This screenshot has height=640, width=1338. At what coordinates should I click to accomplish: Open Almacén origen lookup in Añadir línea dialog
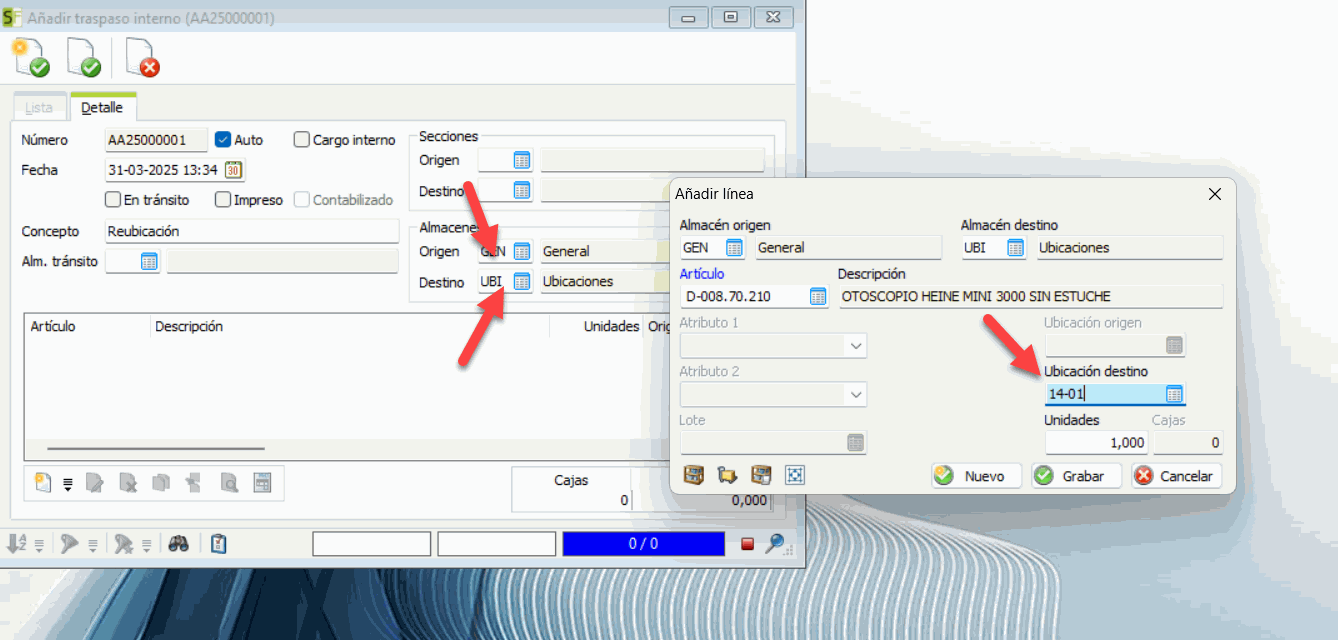734,248
